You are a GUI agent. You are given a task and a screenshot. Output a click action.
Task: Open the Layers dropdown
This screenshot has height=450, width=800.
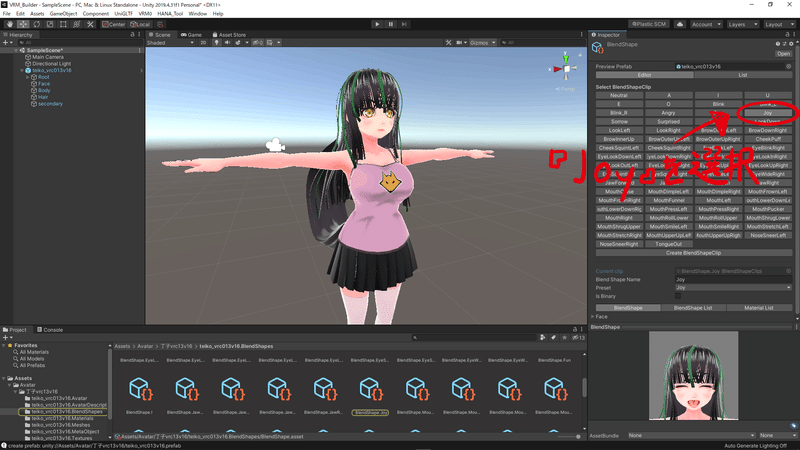pos(742,24)
